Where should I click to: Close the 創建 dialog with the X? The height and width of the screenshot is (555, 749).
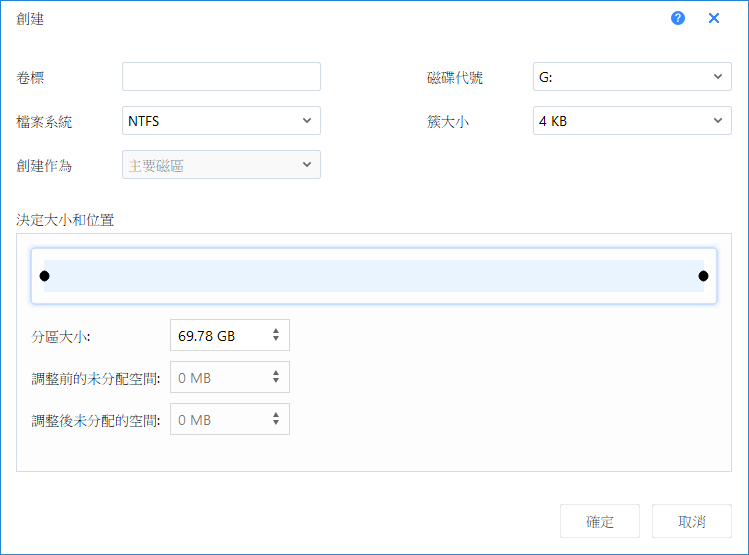(714, 18)
